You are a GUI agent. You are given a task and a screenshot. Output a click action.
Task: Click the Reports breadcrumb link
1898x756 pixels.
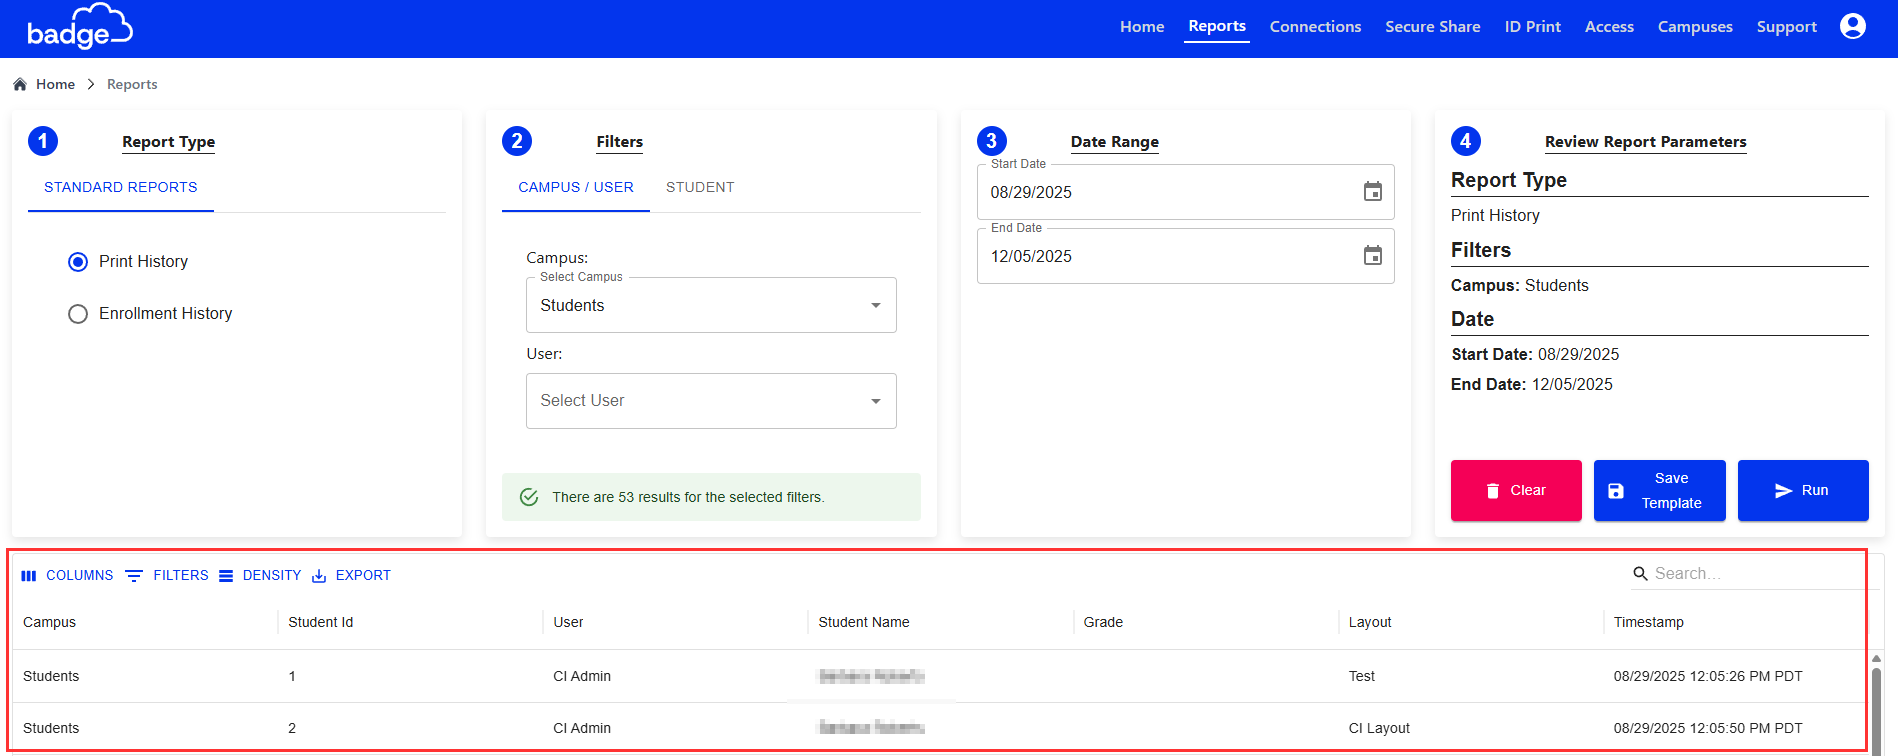(132, 84)
